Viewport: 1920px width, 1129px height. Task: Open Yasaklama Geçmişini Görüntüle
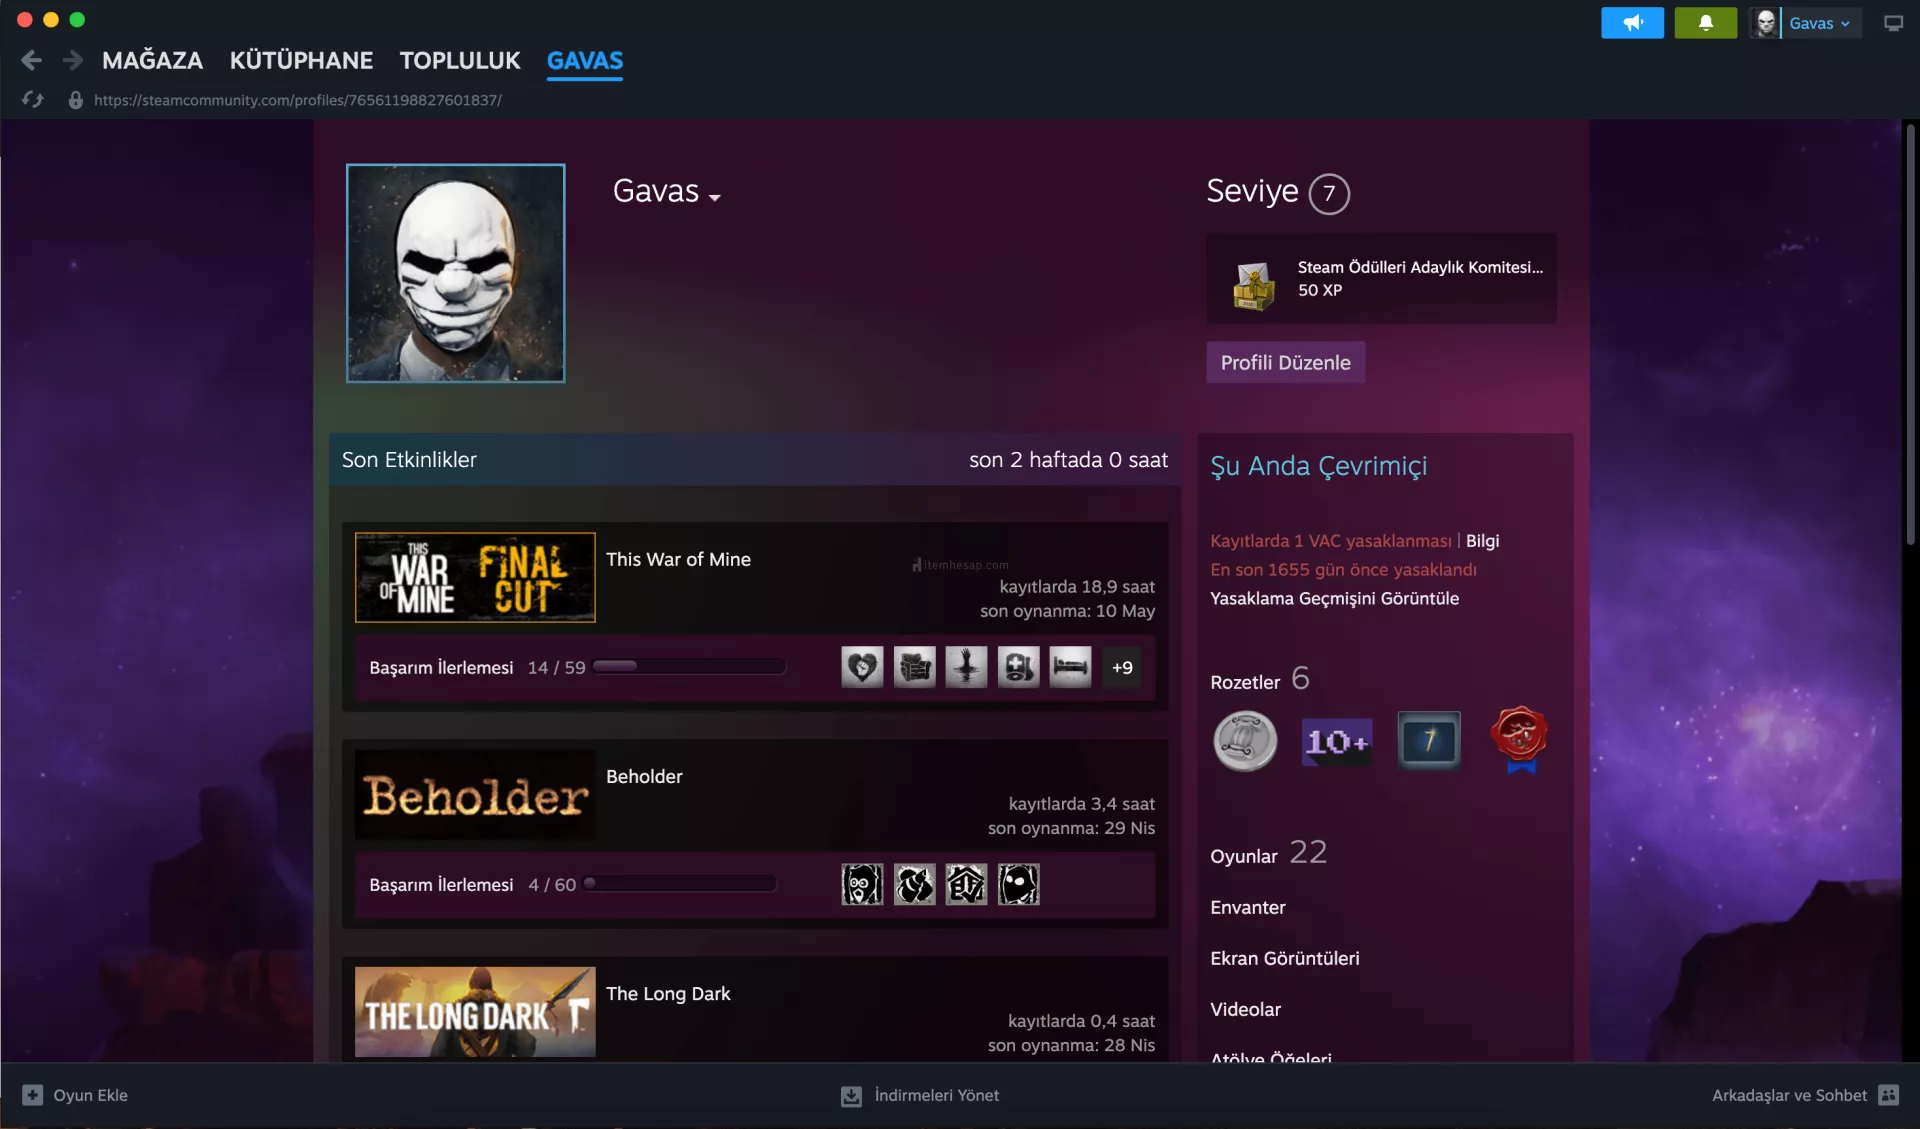pyautogui.click(x=1334, y=598)
